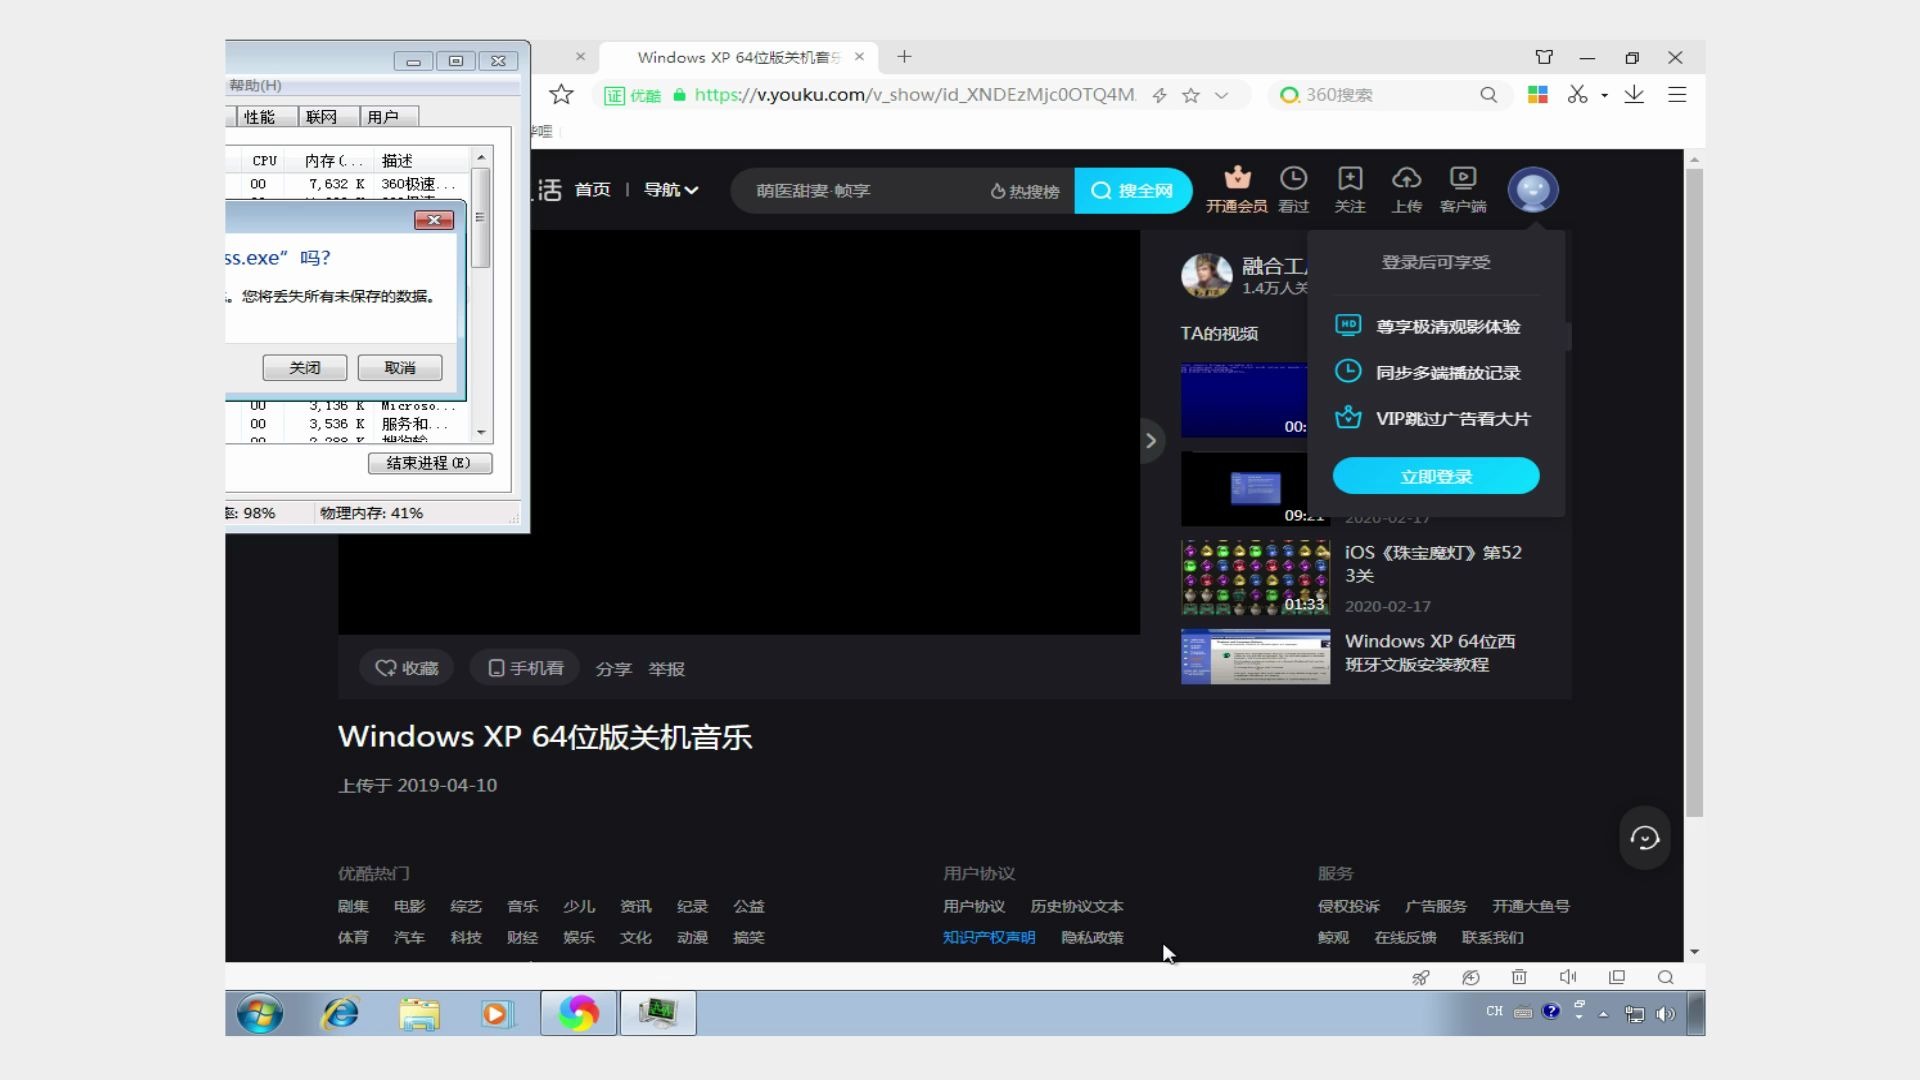Open Internet Explorer from the taskbar
Screen dimensions: 1920x1080
point(340,1013)
